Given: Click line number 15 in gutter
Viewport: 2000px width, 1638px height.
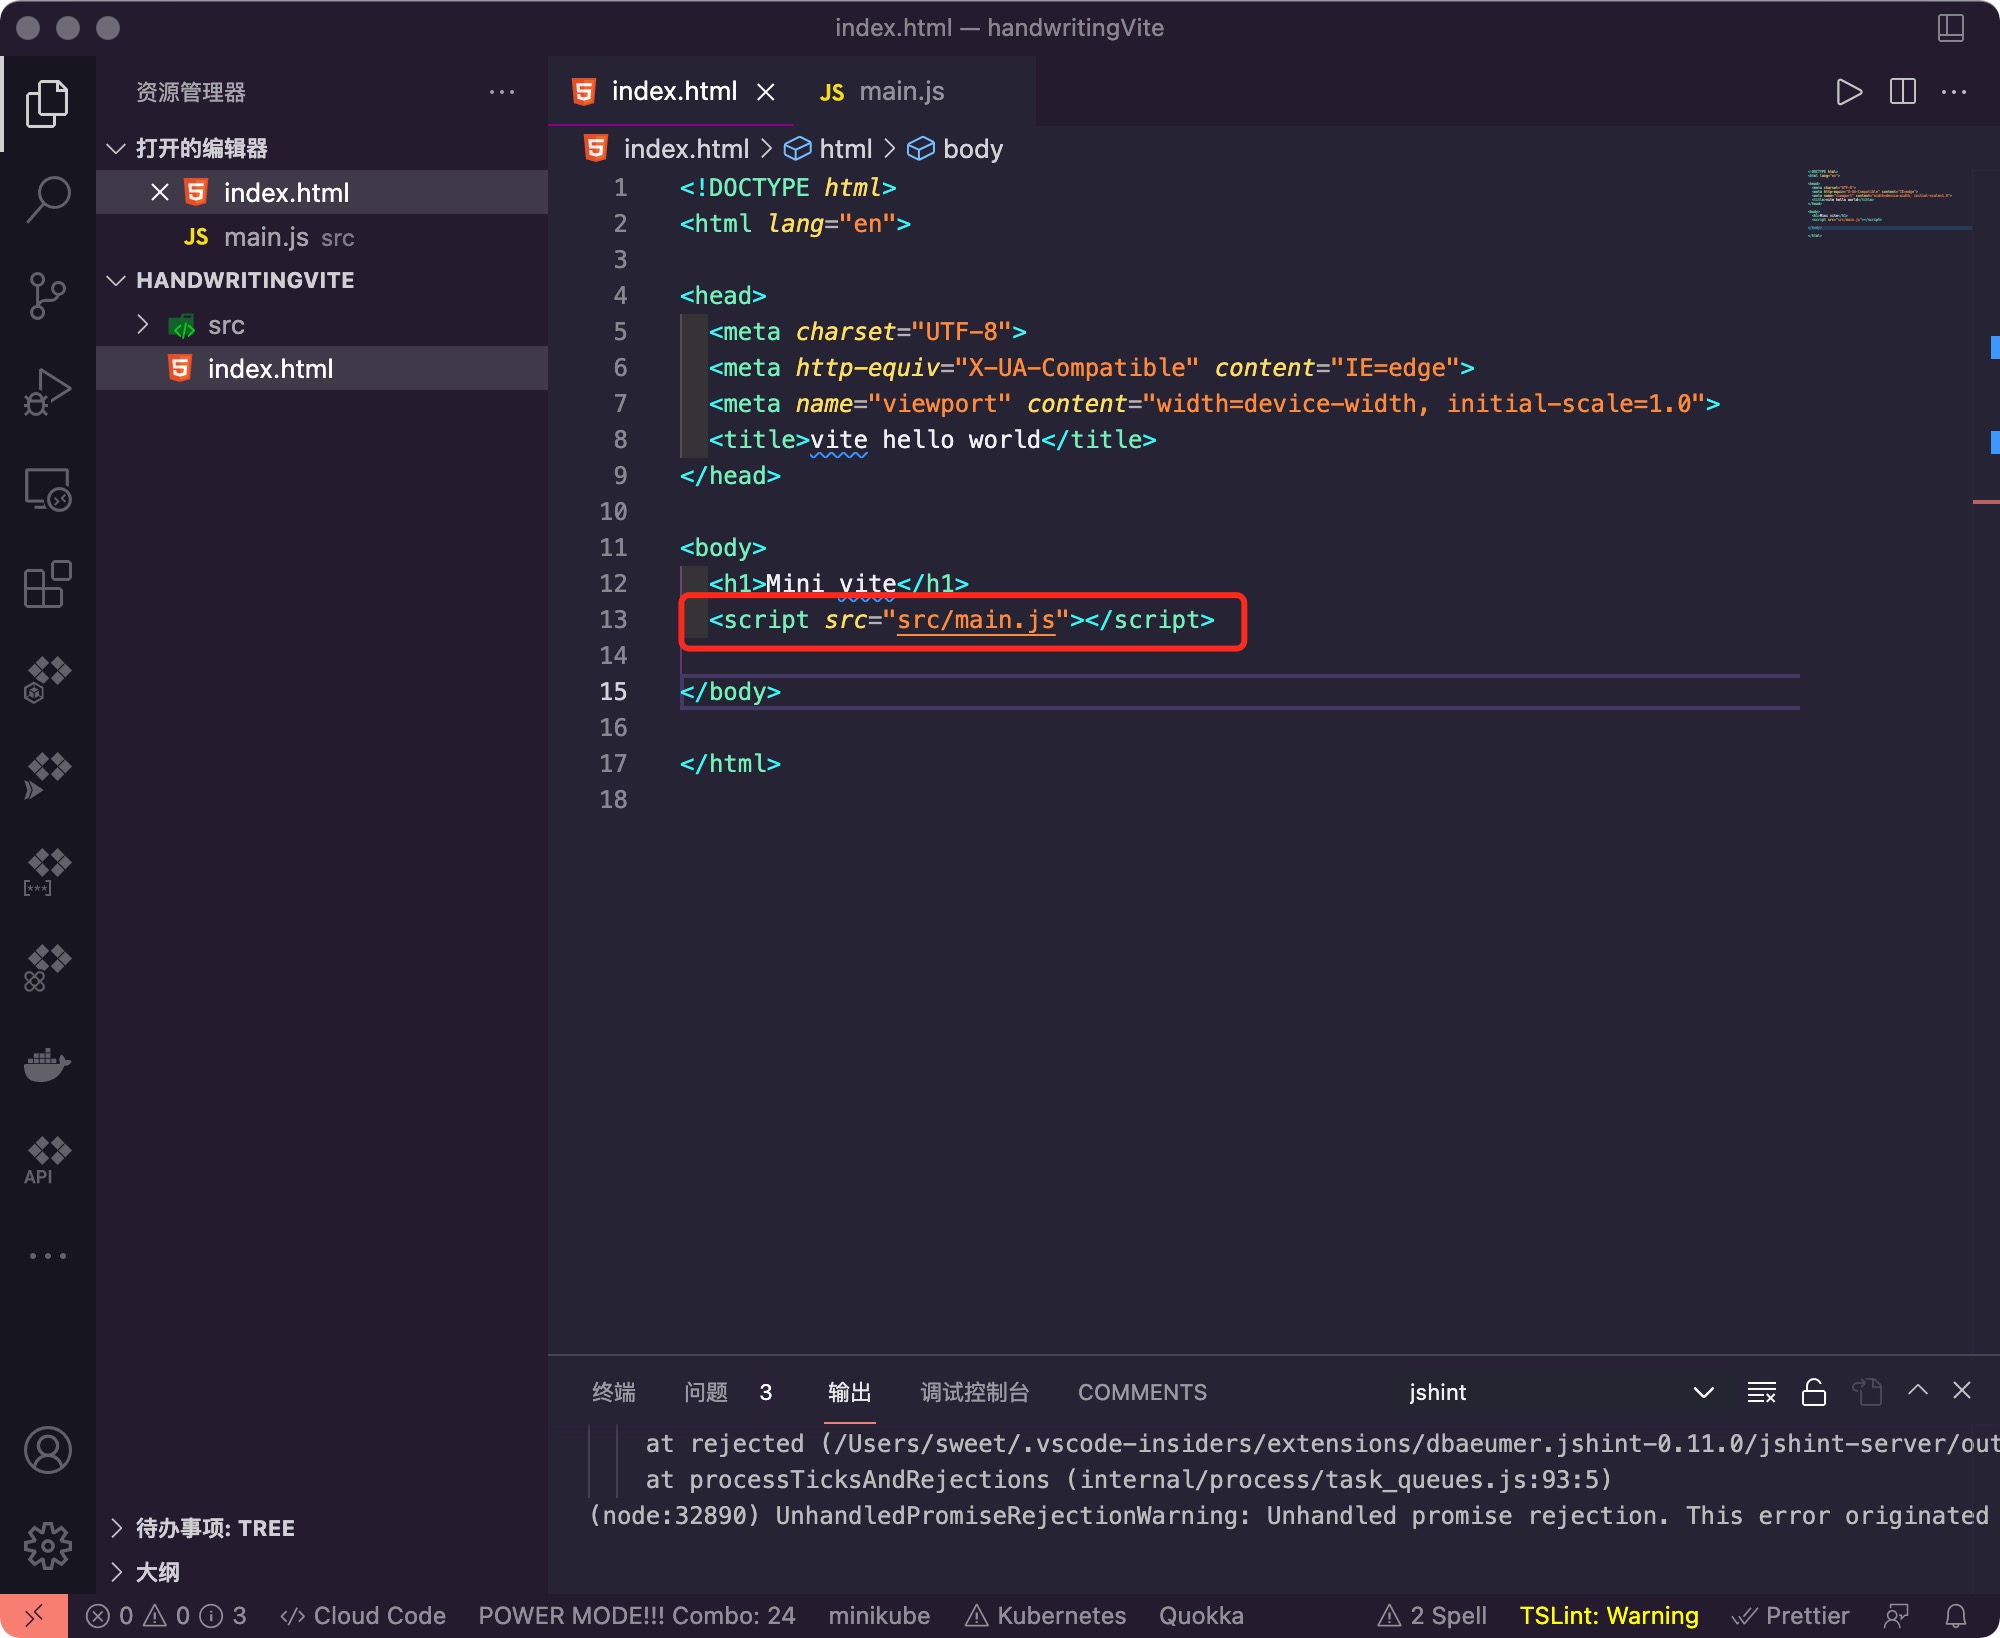Looking at the screenshot, I should 613,692.
